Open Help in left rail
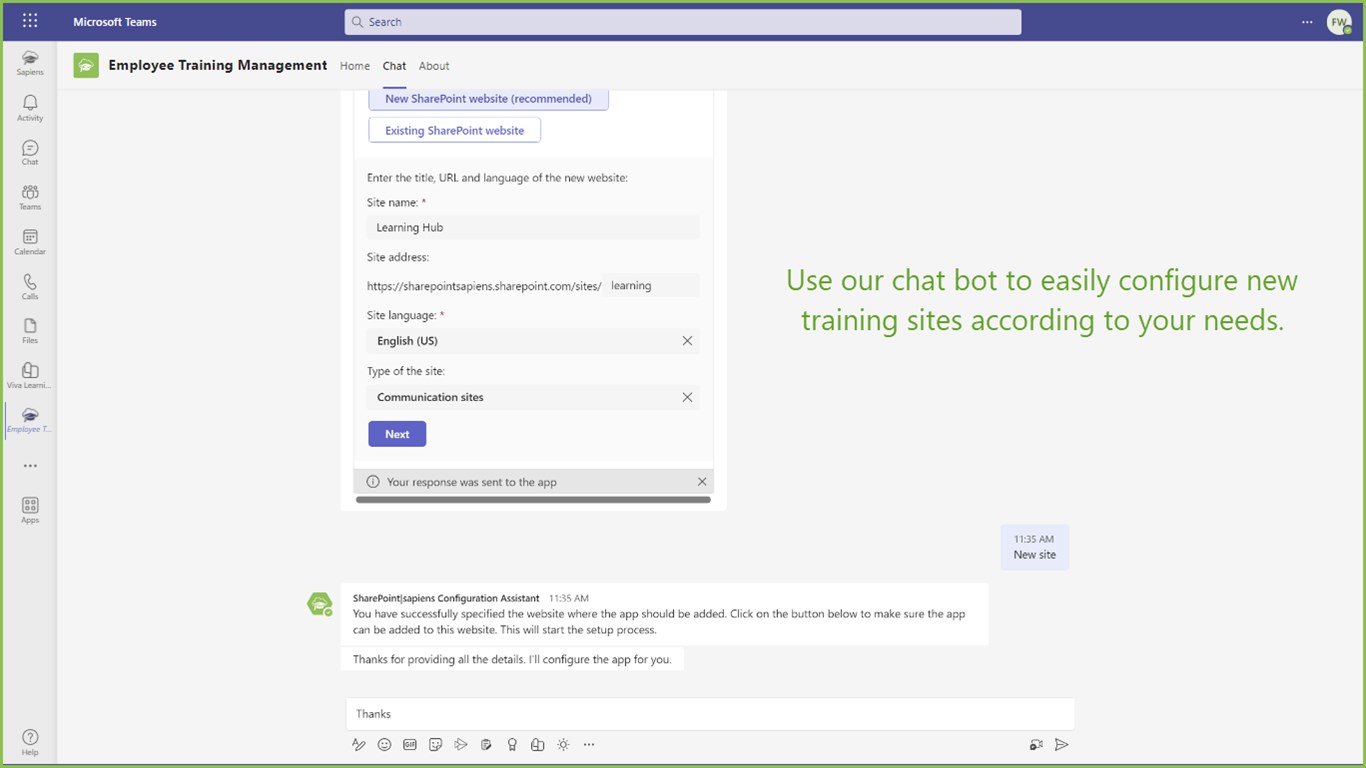The width and height of the screenshot is (1366, 768). point(30,741)
